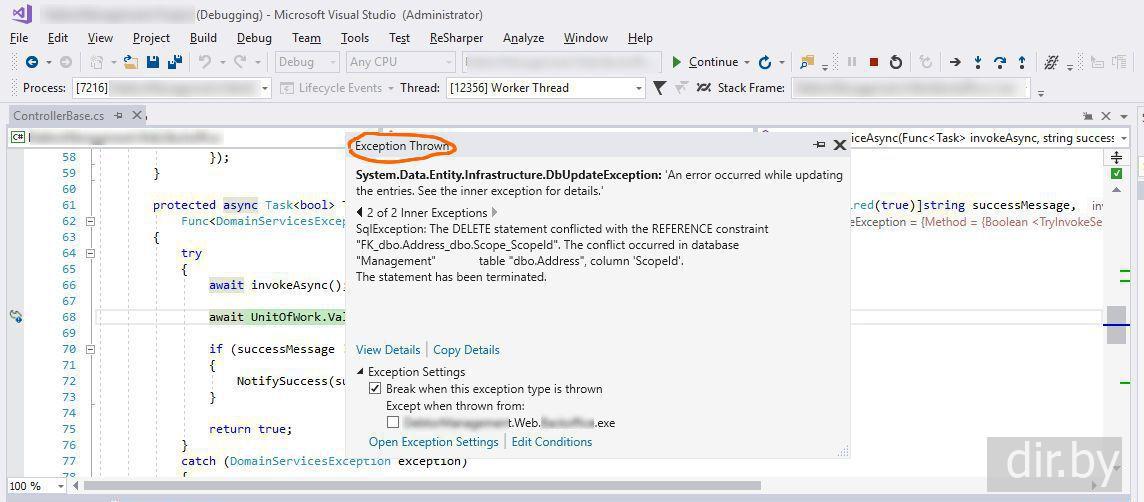The width and height of the screenshot is (1144, 502).
Task: Click the Step Over icon
Action: pos(1000,62)
